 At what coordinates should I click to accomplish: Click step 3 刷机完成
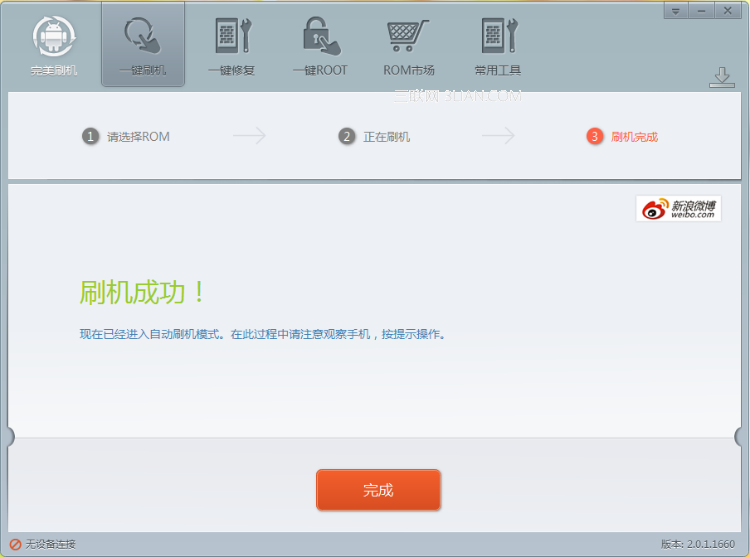coord(622,137)
